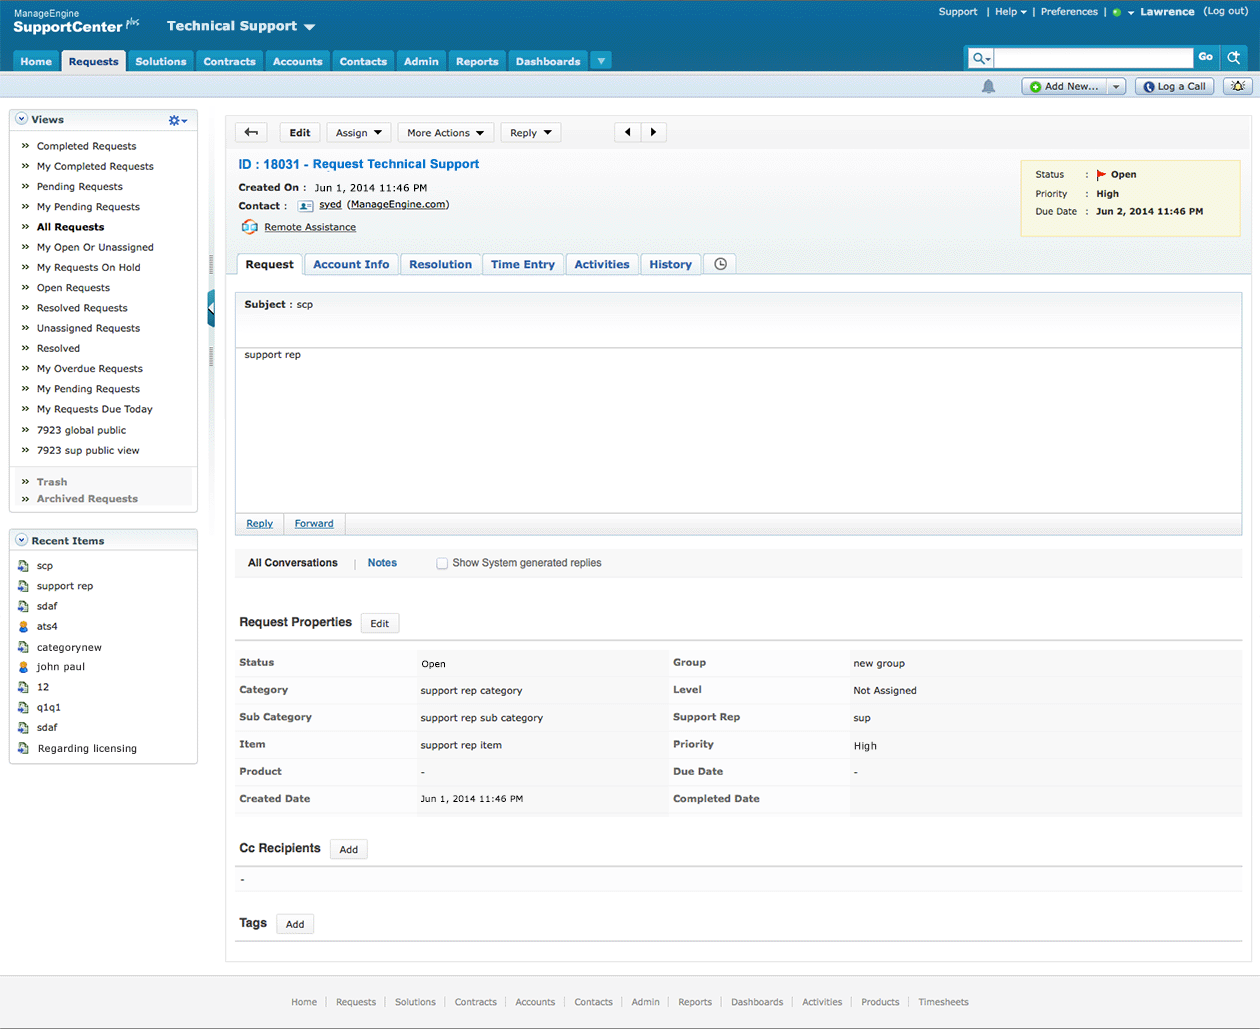
Task: Click the top search input field
Action: click(1092, 58)
